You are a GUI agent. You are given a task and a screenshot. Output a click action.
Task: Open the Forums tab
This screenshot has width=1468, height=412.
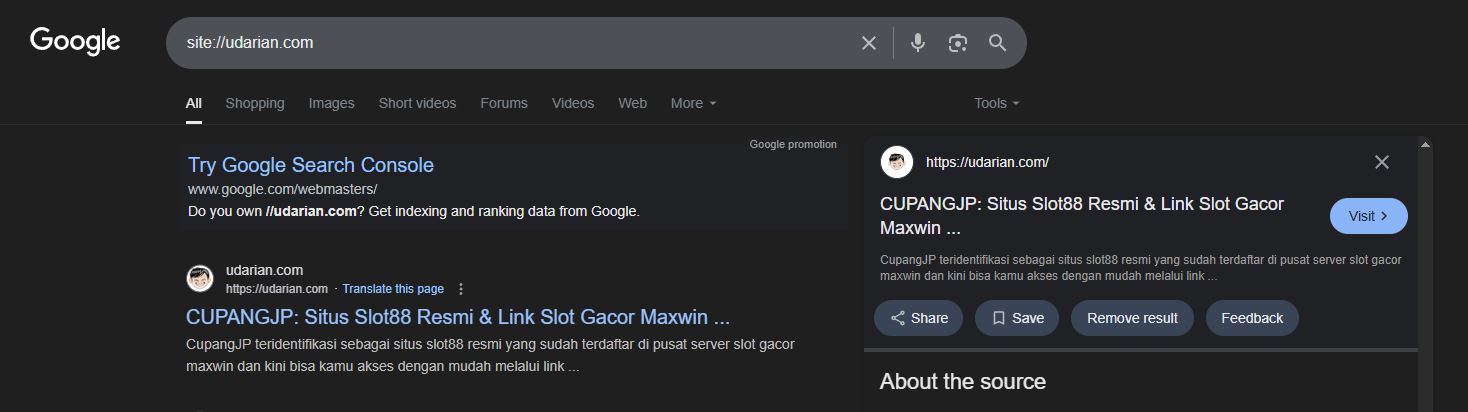[x=504, y=103]
